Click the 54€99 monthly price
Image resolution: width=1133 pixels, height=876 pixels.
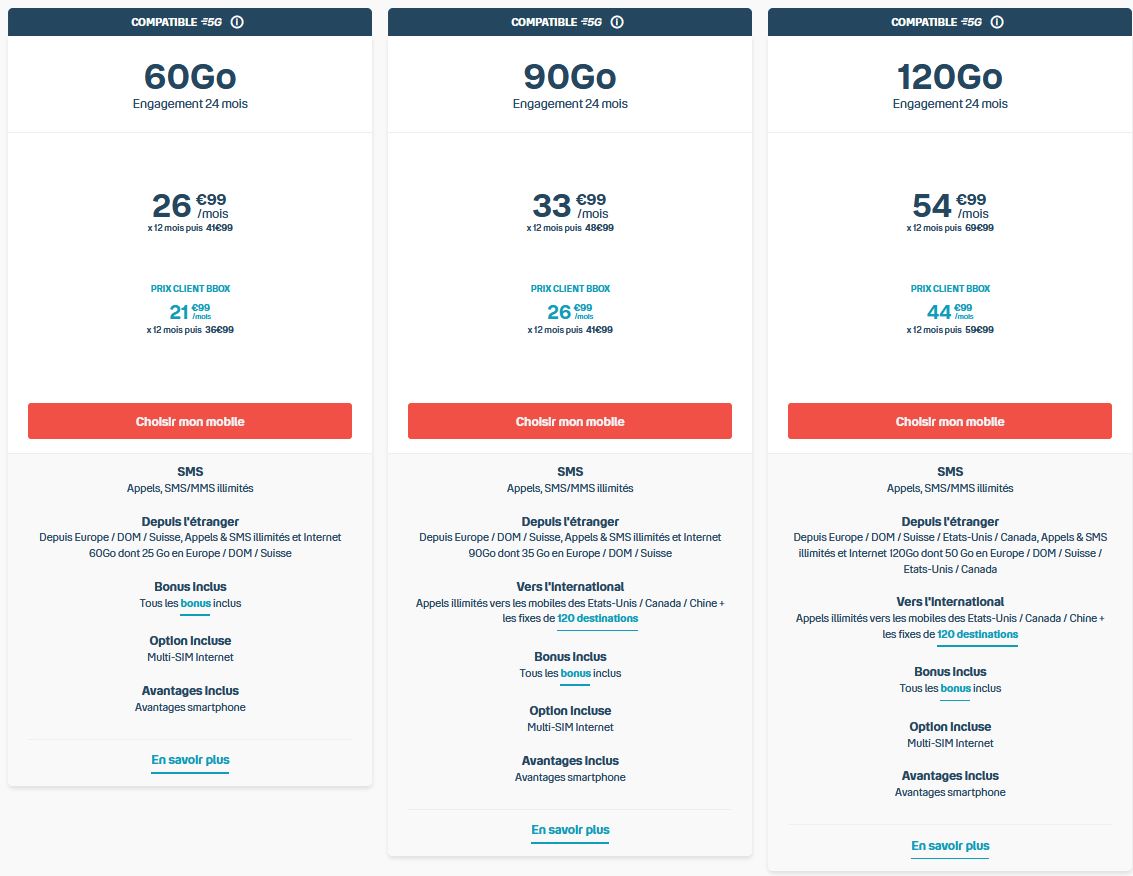(950, 206)
